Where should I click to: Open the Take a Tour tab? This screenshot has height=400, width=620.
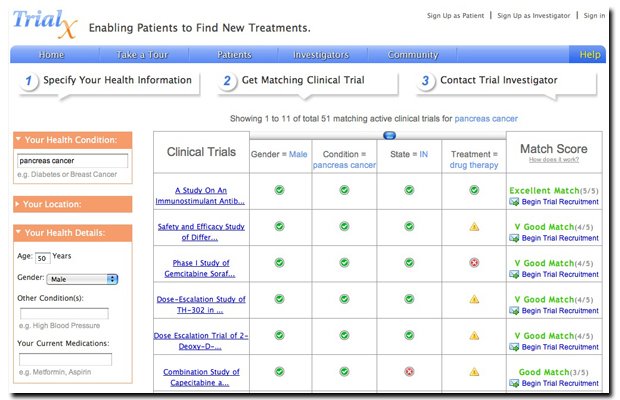pos(142,55)
